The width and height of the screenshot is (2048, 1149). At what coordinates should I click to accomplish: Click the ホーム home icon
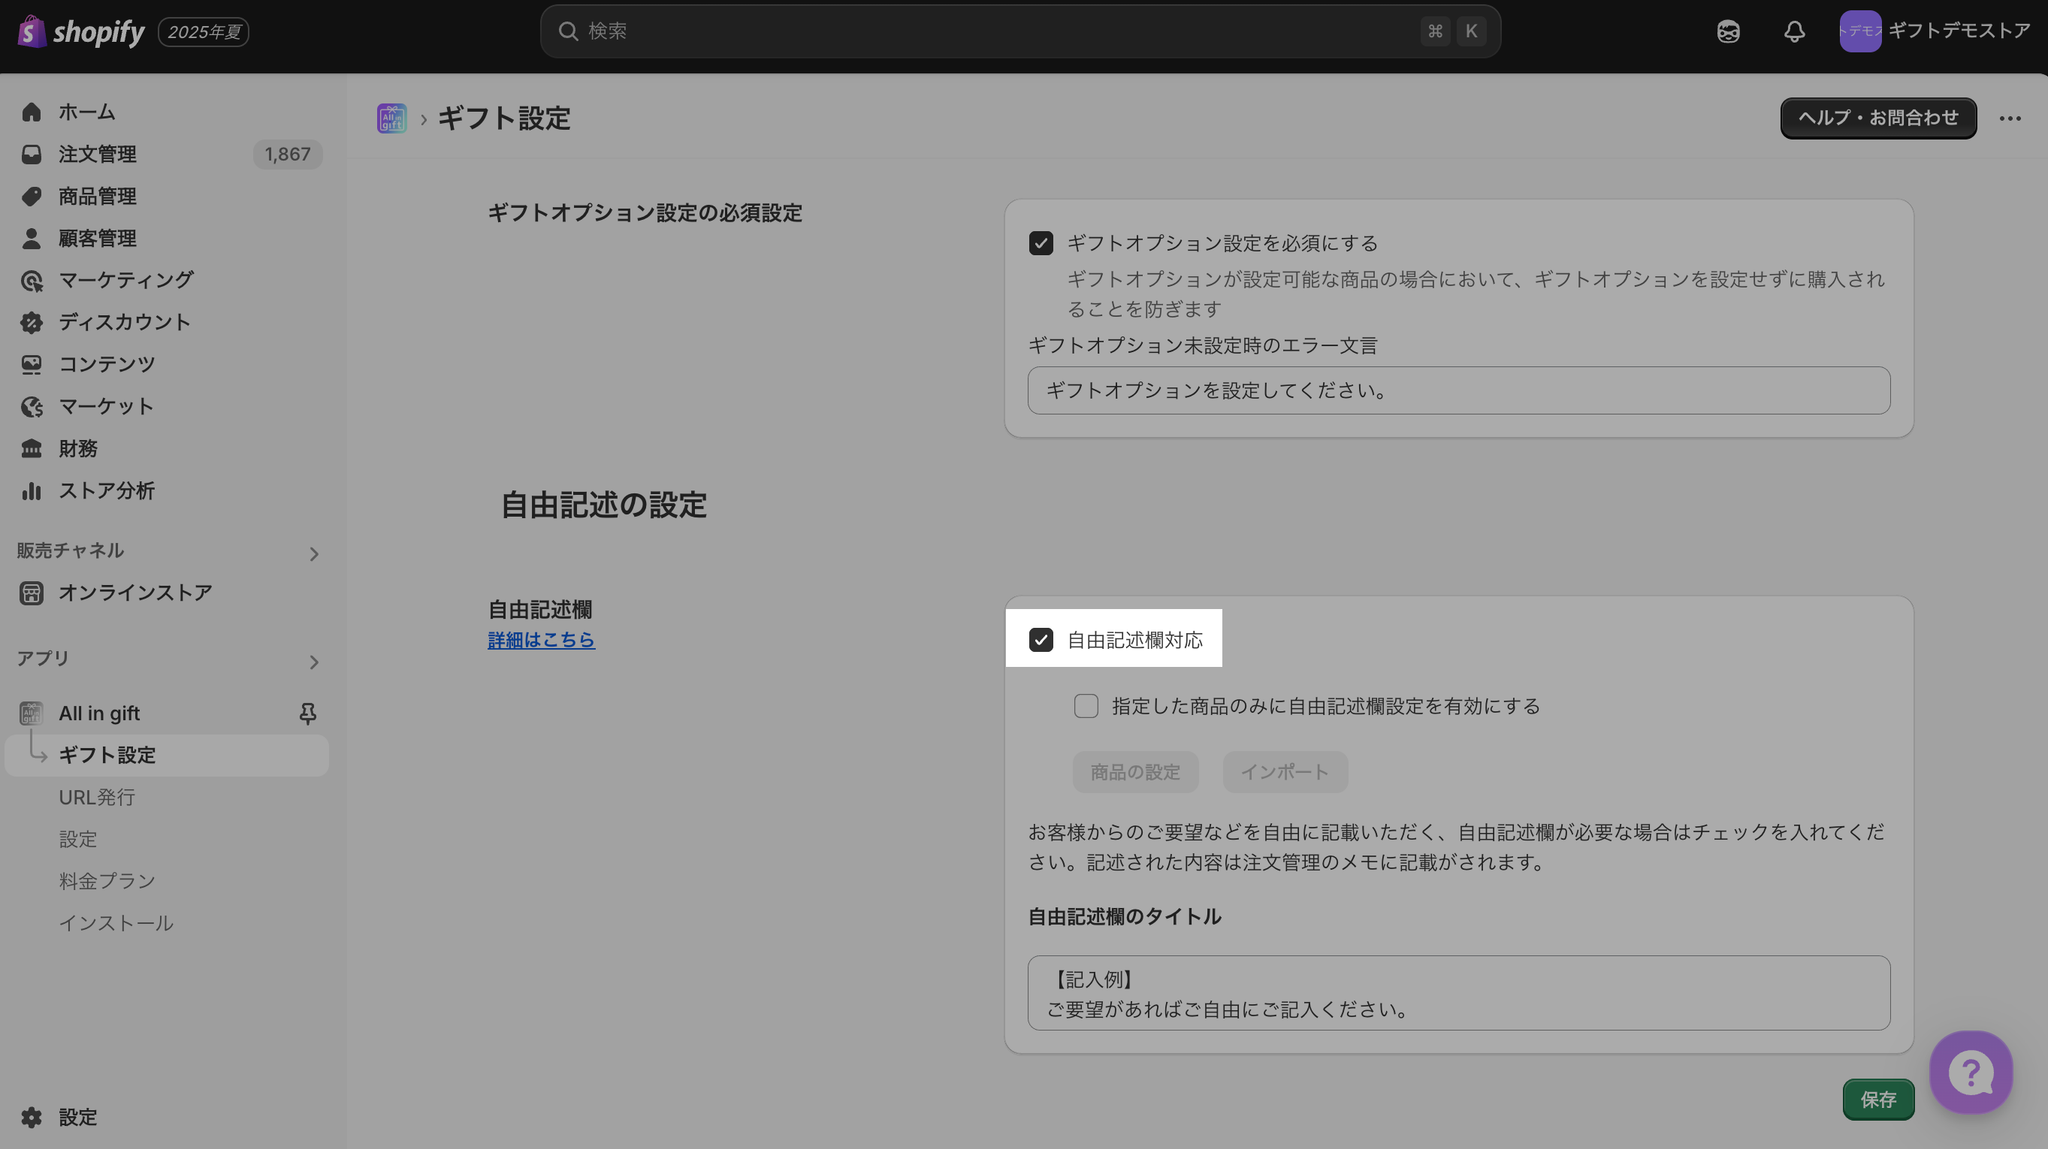pyautogui.click(x=32, y=112)
